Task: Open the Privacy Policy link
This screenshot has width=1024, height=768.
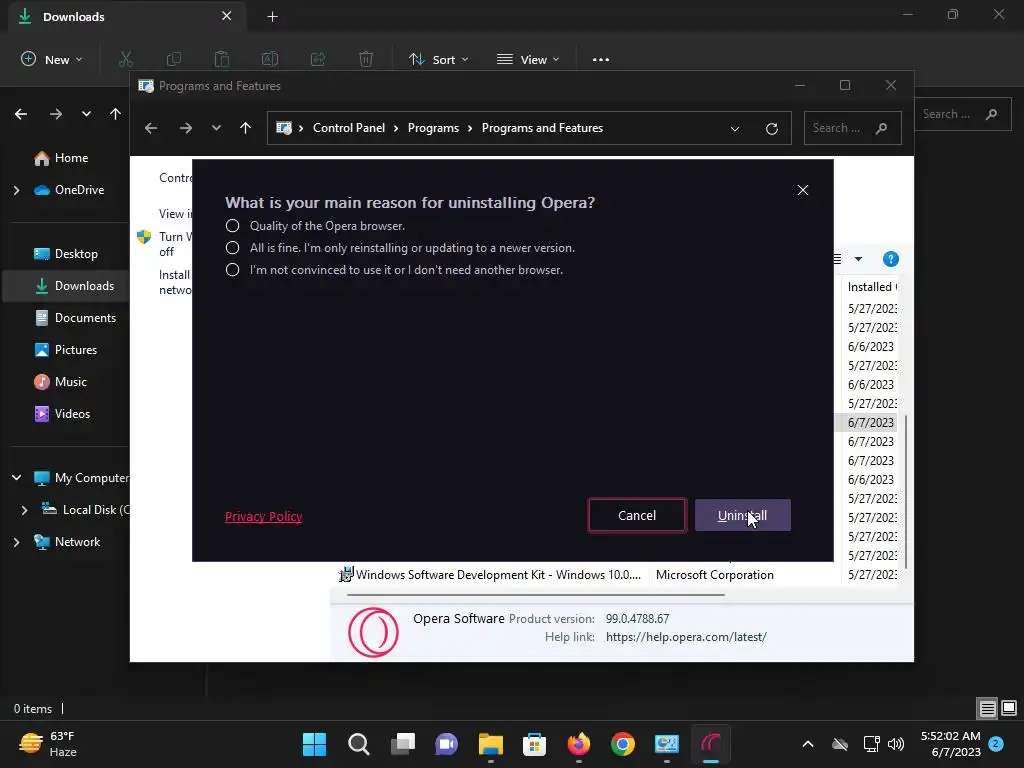Action: pos(263,517)
